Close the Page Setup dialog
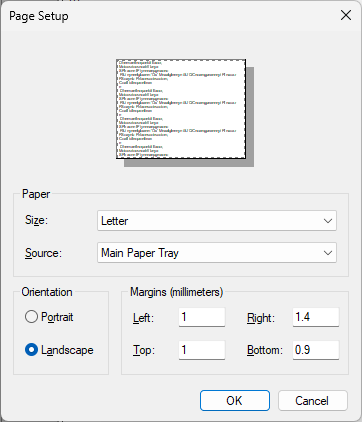Image resolution: width=362 pixels, height=422 pixels. (x=346, y=15)
